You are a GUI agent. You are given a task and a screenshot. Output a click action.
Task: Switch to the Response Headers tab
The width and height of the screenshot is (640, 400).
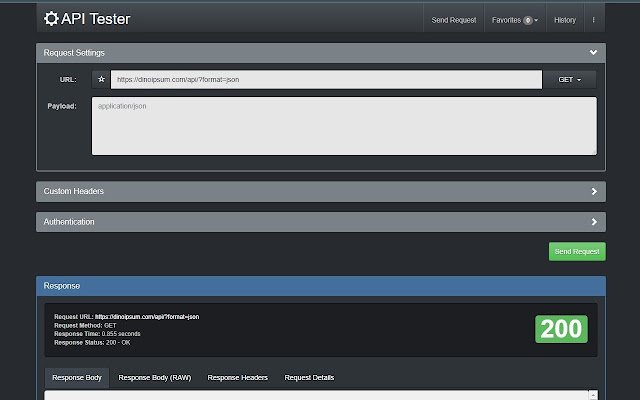click(238, 378)
